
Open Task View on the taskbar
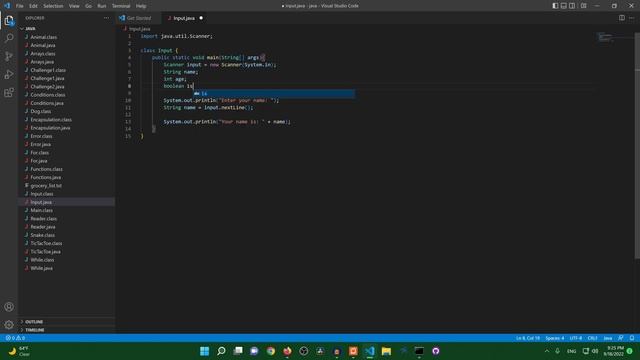(238, 351)
